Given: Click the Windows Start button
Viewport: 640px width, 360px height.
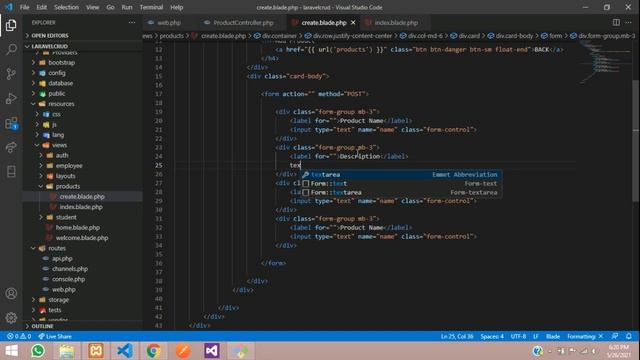Looking at the screenshot, I should pyautogui.click(x=11, y=351).
